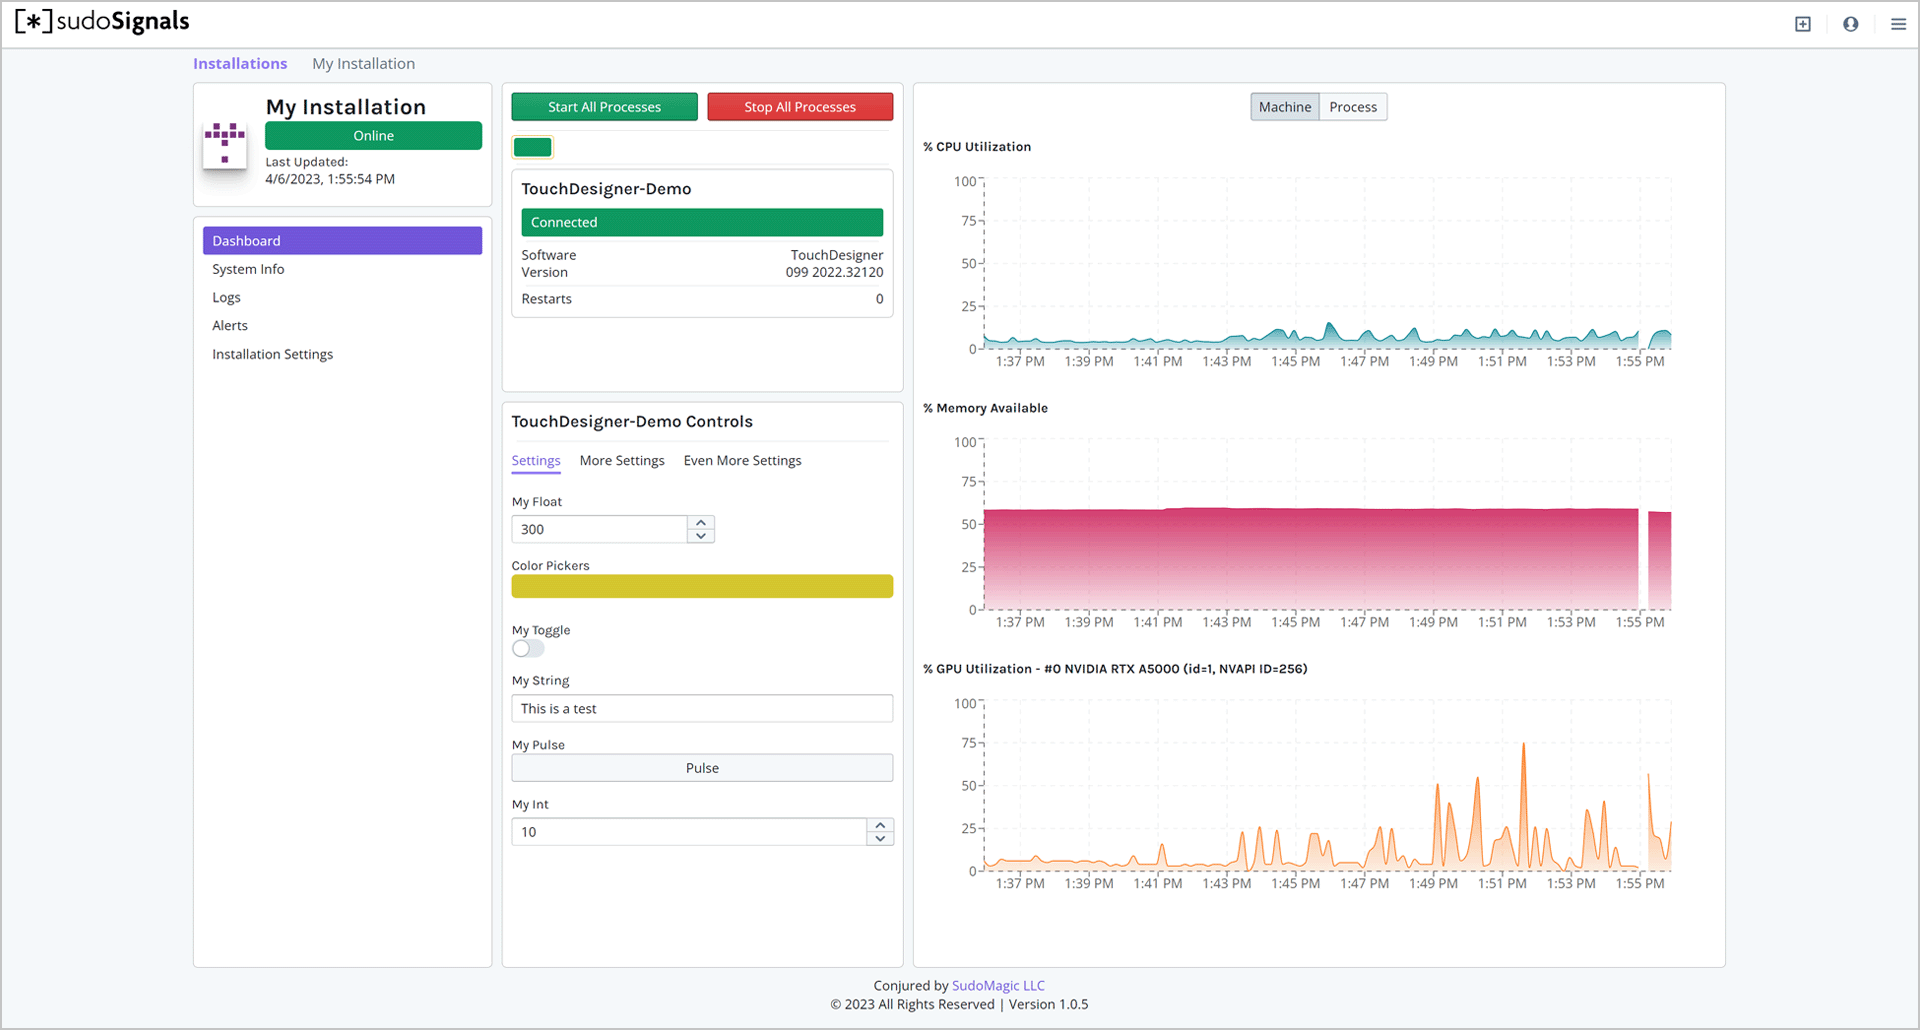Increase My Int value with up arrow
The width and height of the screenshot is (1920, 1030).
click(880, 825)
